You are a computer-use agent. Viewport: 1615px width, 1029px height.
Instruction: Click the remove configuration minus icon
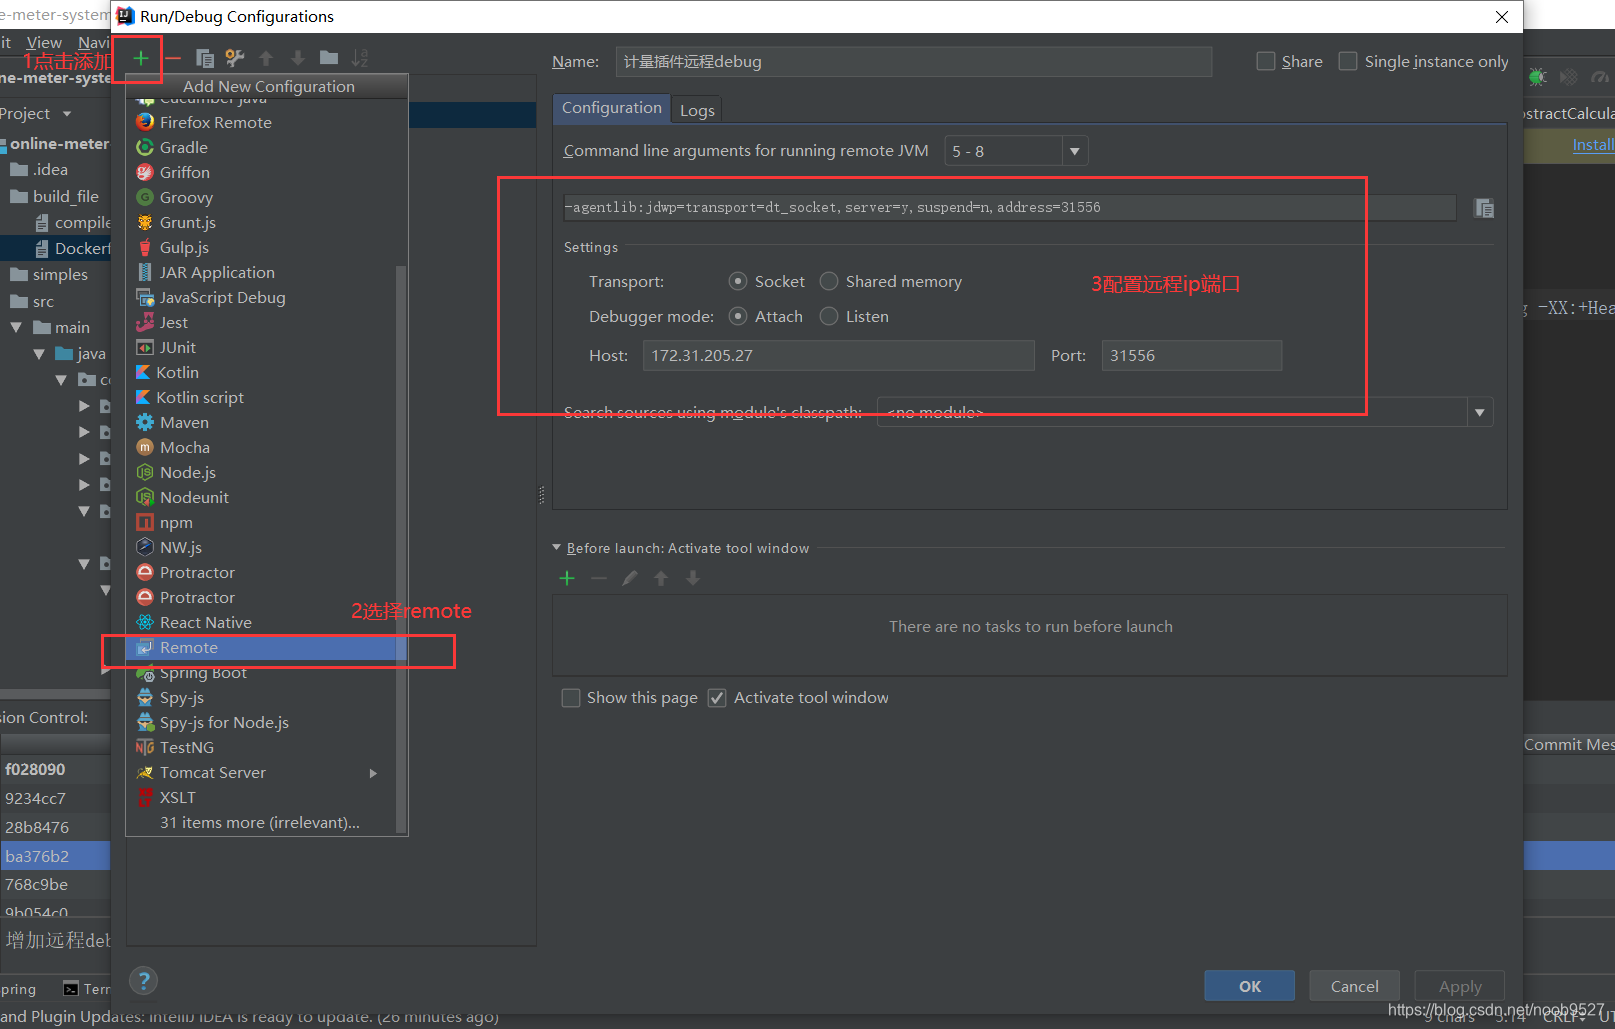(173, 58)
